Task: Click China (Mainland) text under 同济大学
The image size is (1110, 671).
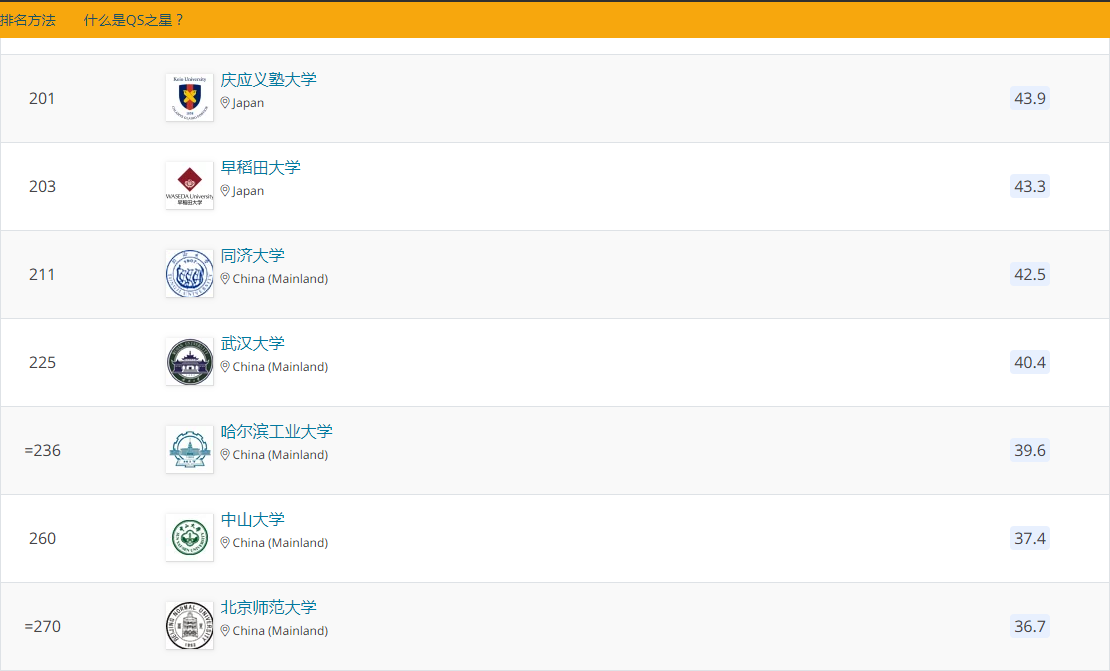Action: (280, 279)
